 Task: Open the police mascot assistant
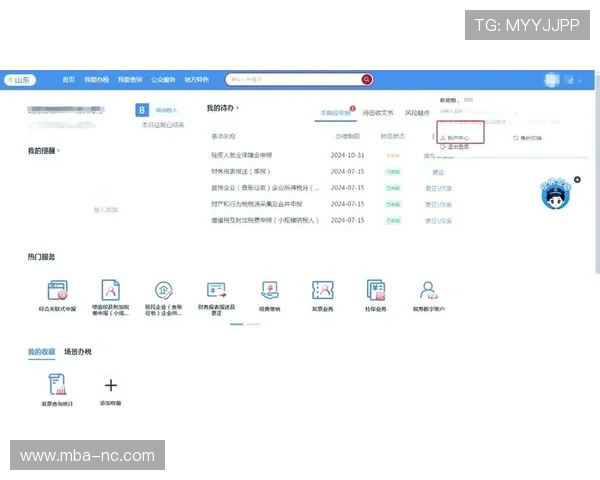point(556,194)
